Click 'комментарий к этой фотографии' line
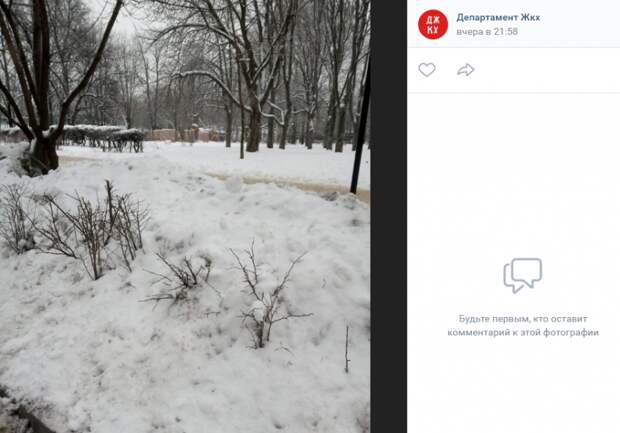 pyautogui.click(x=523, y=333)
